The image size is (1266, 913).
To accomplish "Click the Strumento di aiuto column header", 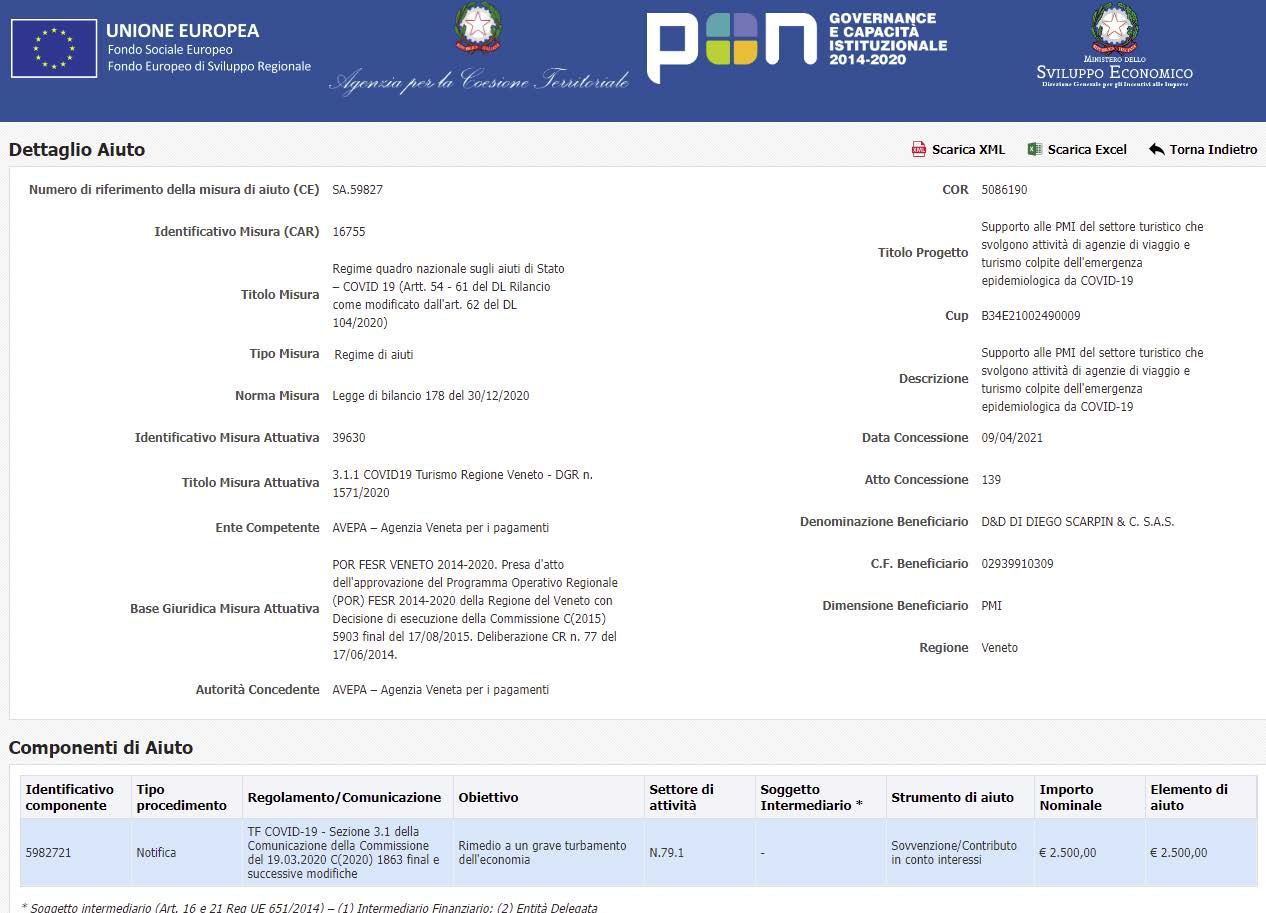I will click(x=961, y=797).
